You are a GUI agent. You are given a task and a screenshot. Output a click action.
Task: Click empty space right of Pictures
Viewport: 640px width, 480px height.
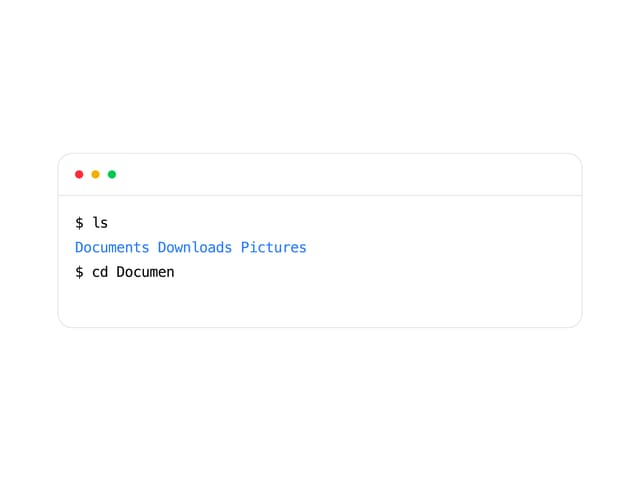[443, 247]
